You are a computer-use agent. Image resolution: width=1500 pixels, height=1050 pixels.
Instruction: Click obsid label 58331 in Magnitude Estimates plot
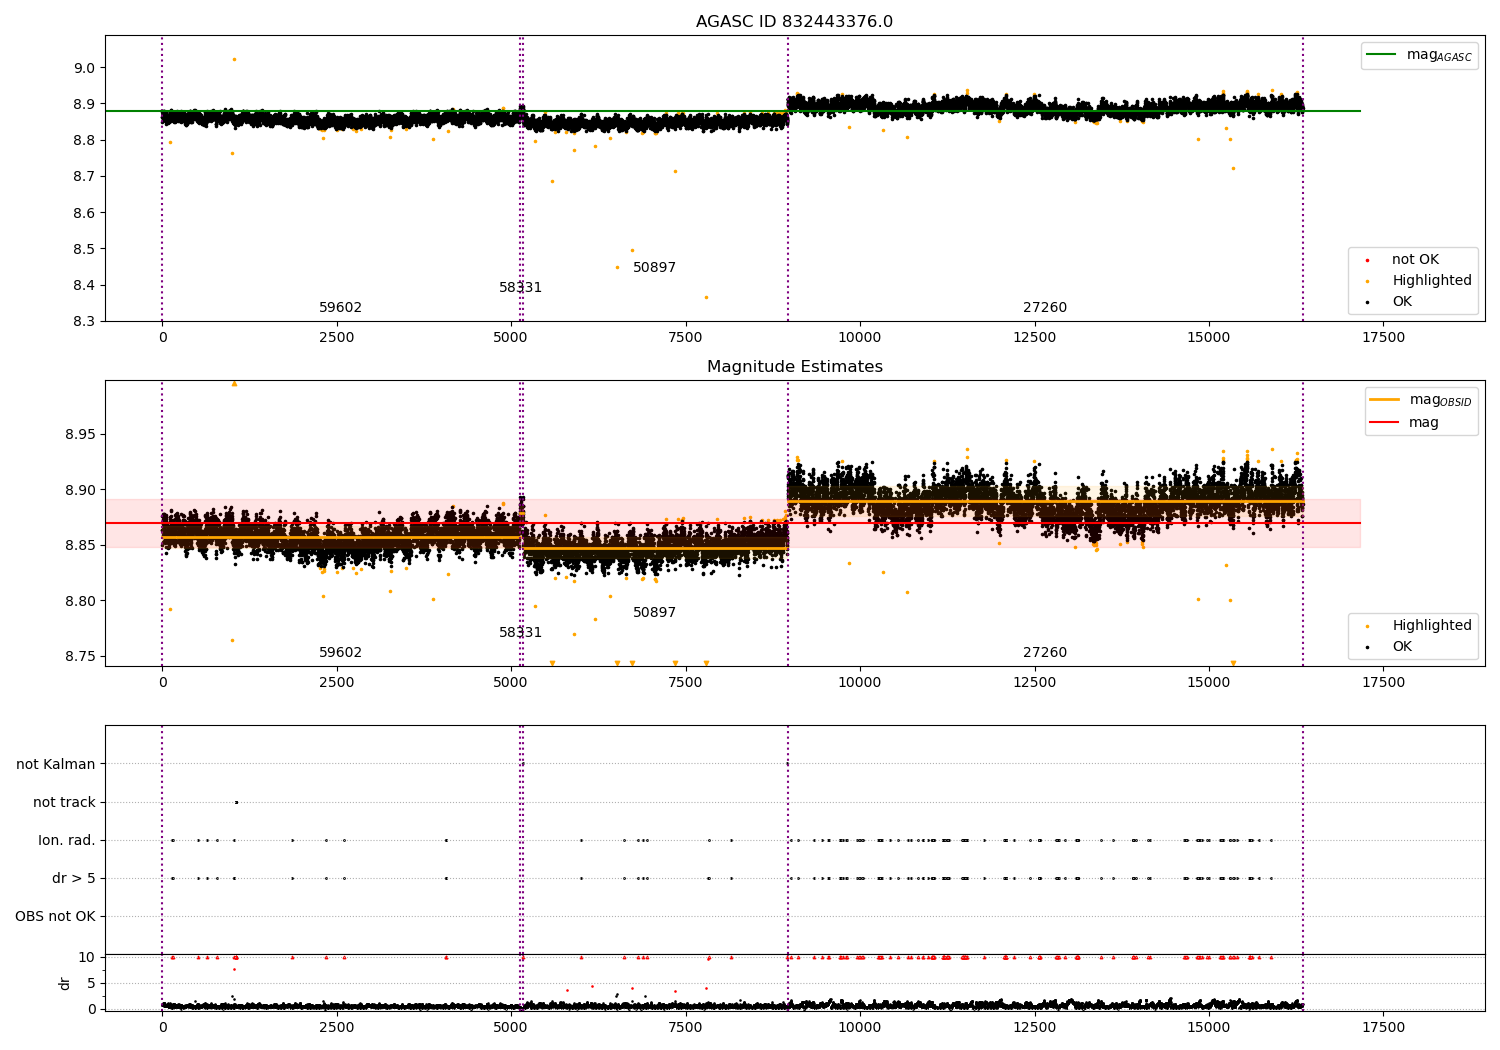tap(520, 633)
